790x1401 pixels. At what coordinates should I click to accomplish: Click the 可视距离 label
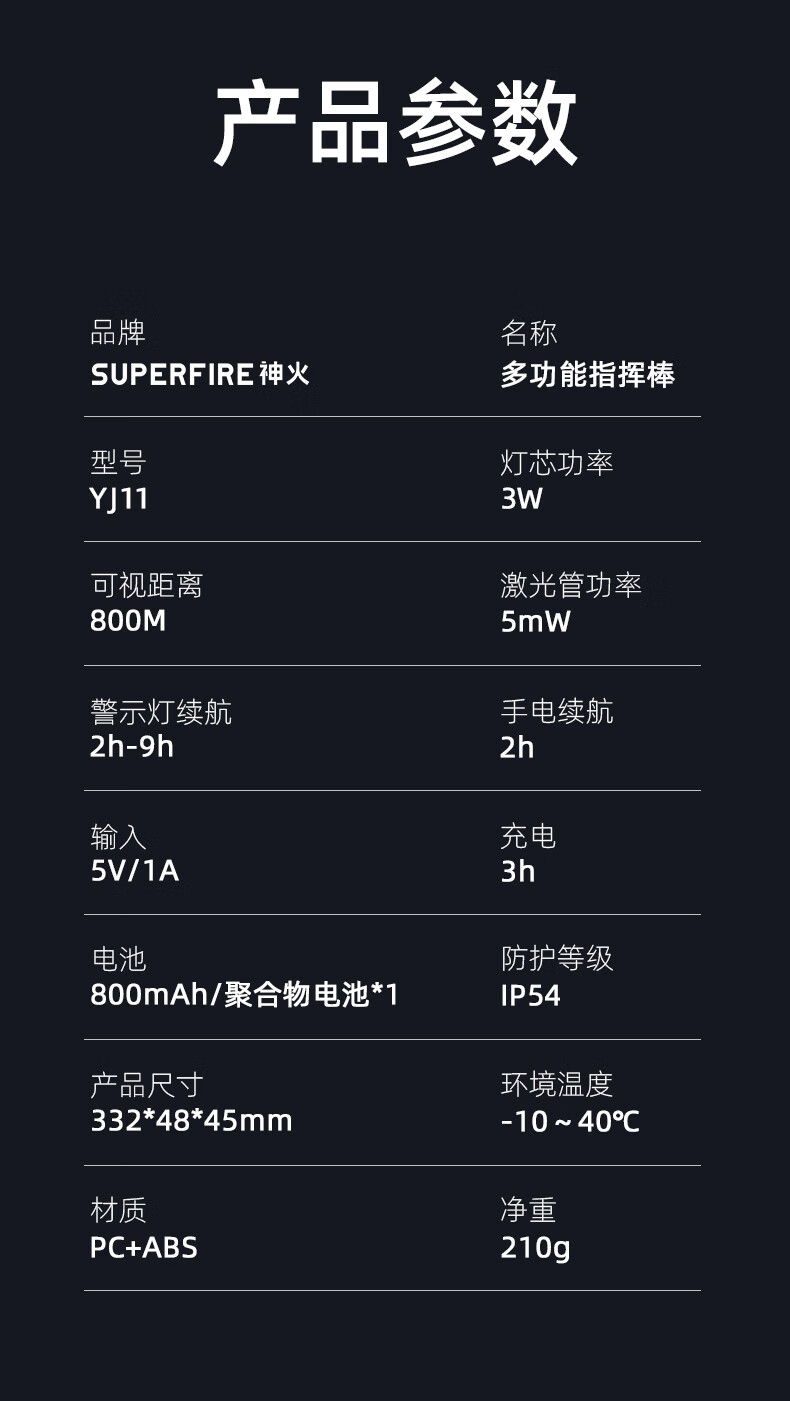tap(146, 586)
